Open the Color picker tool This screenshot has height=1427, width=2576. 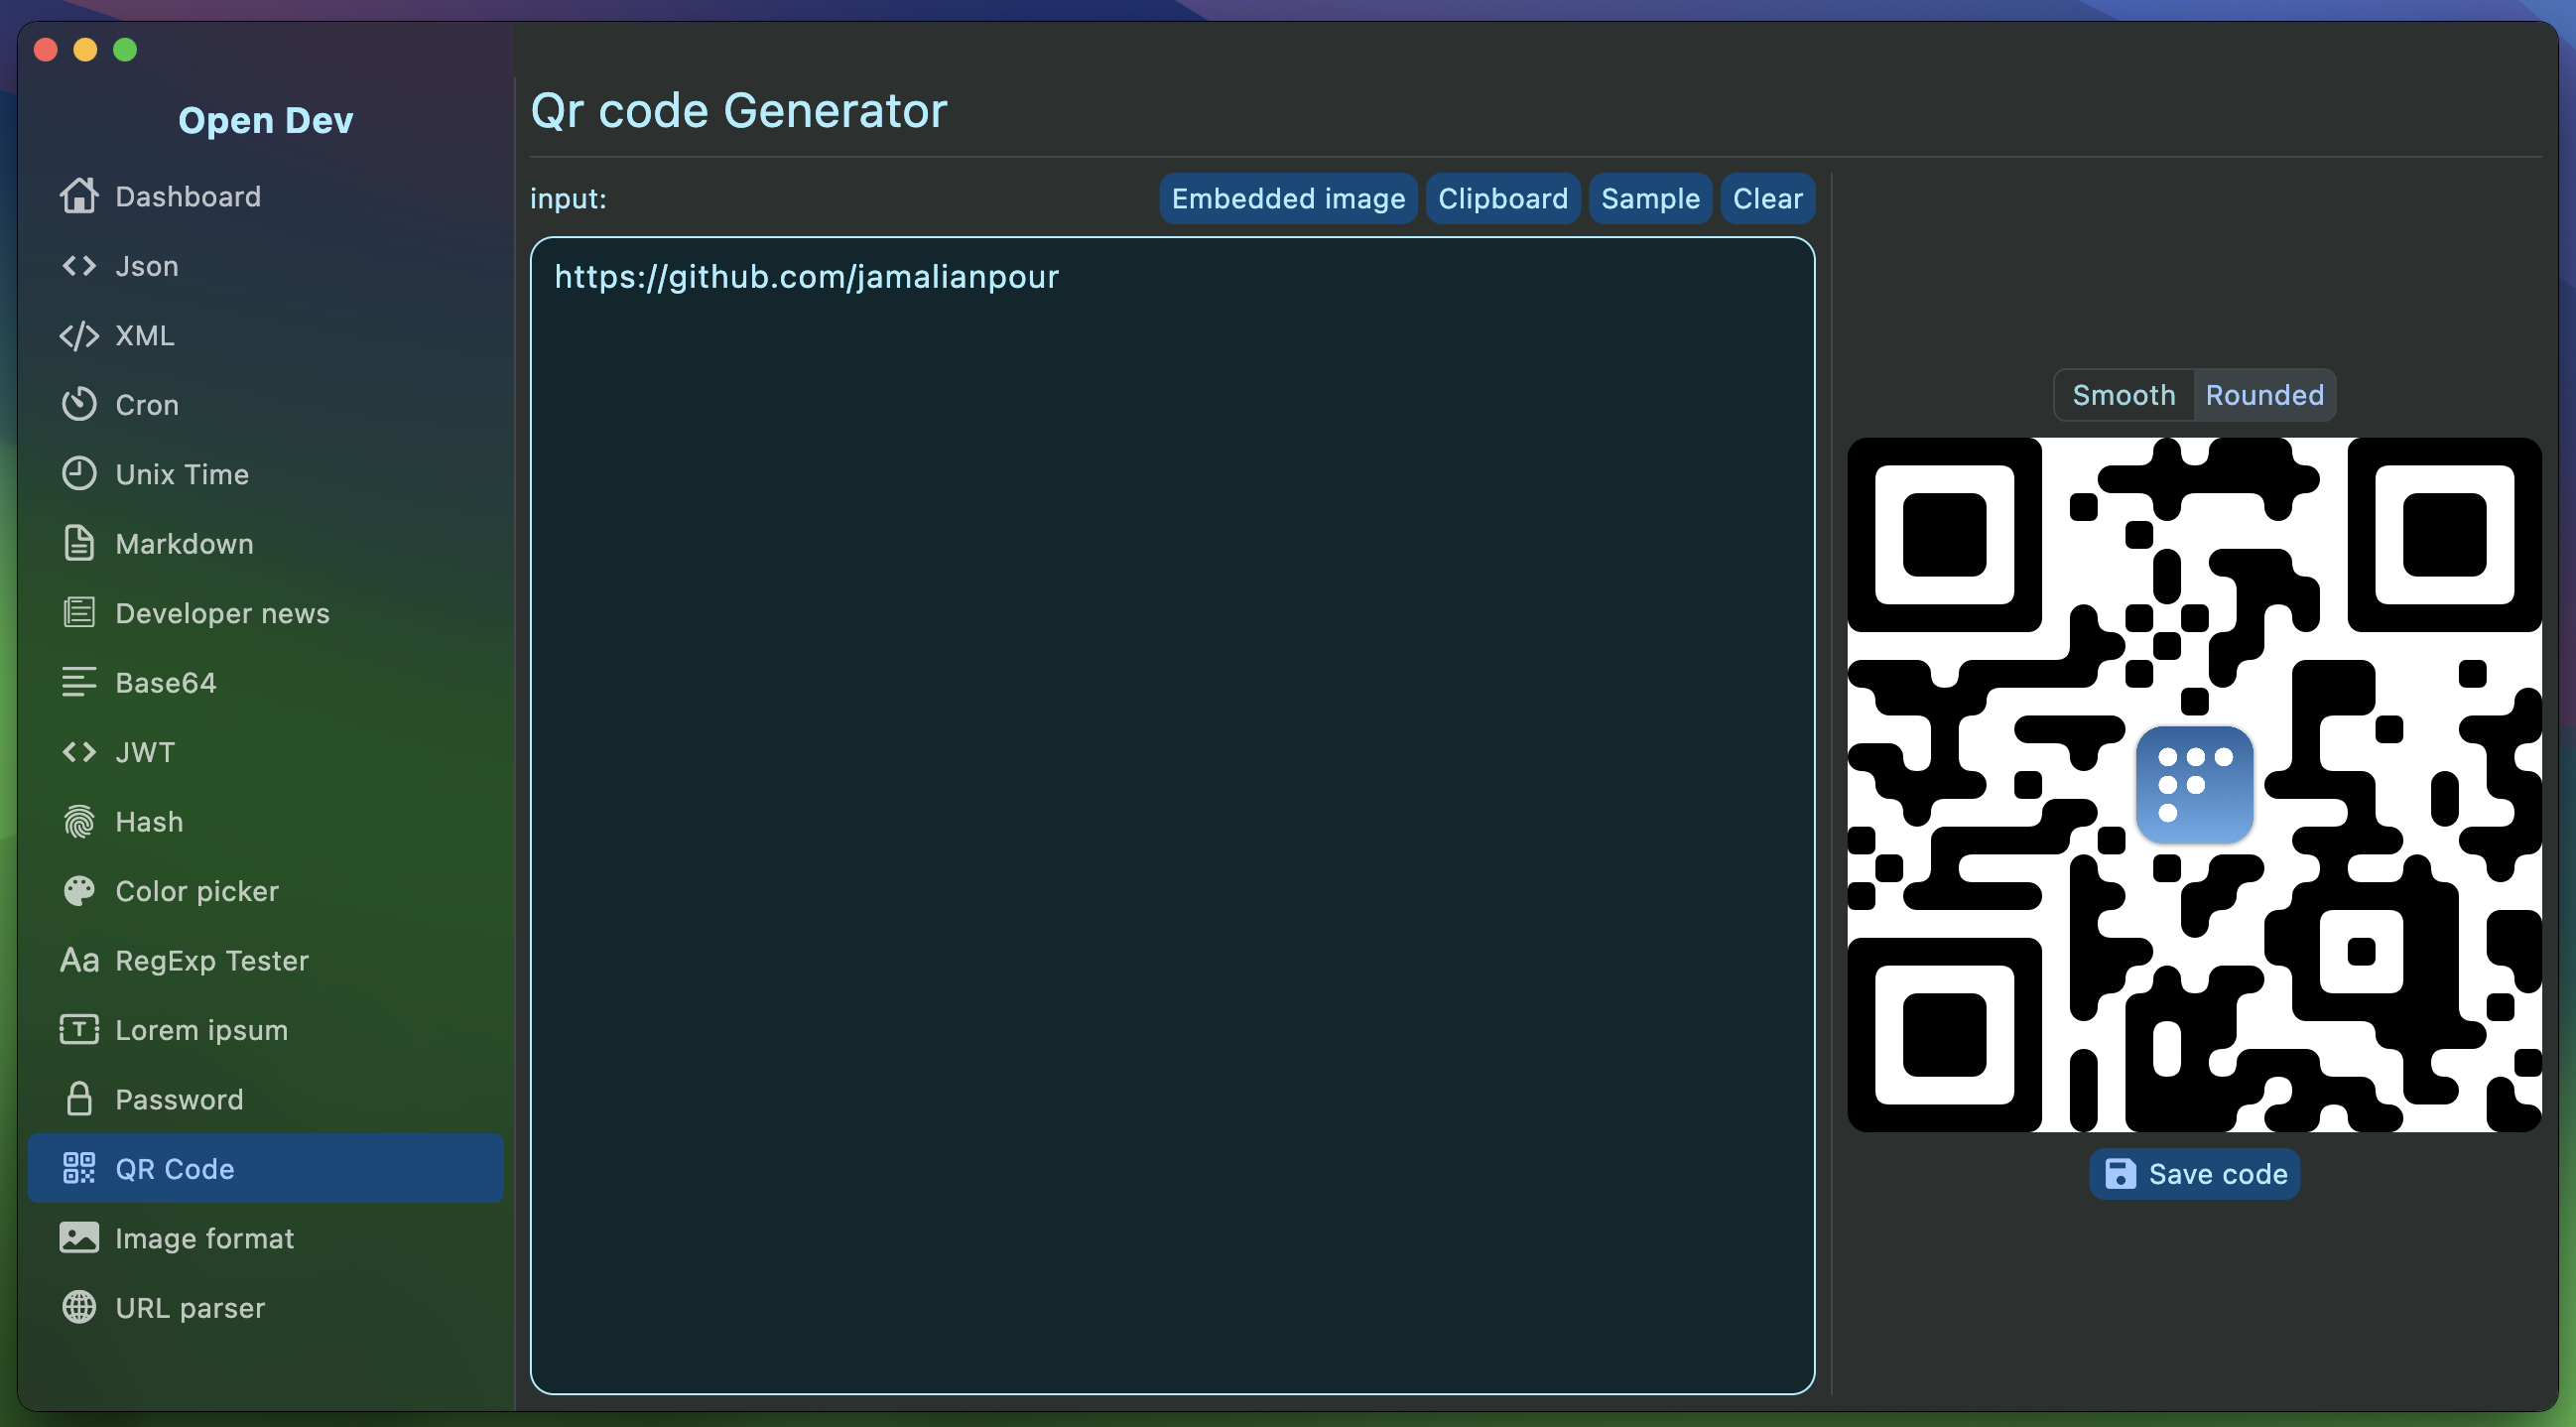coord(265,890)
